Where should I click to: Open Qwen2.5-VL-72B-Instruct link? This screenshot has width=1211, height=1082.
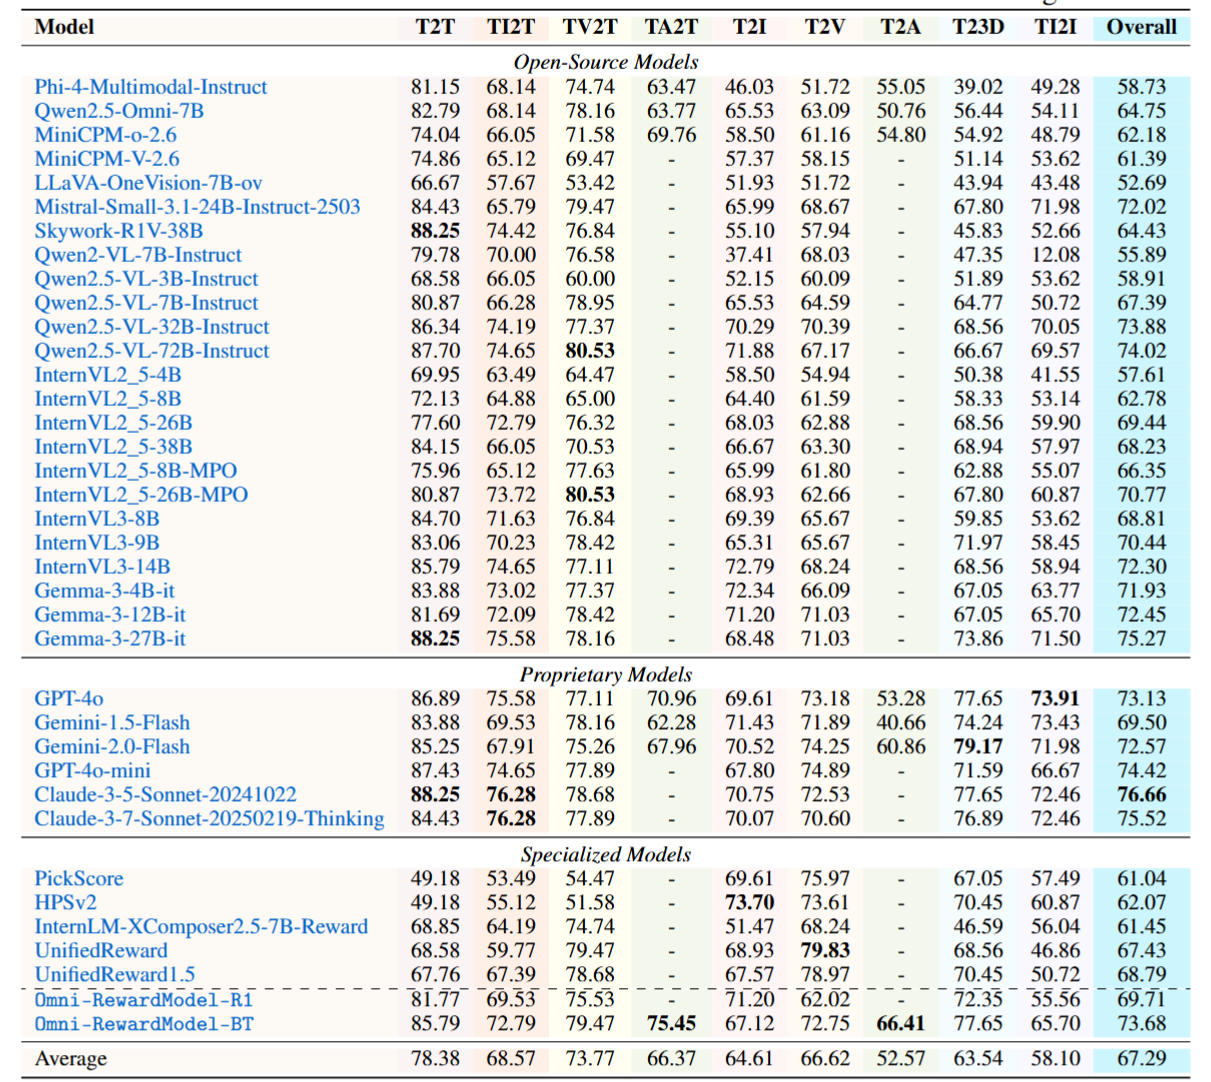[x=152, y=351]
